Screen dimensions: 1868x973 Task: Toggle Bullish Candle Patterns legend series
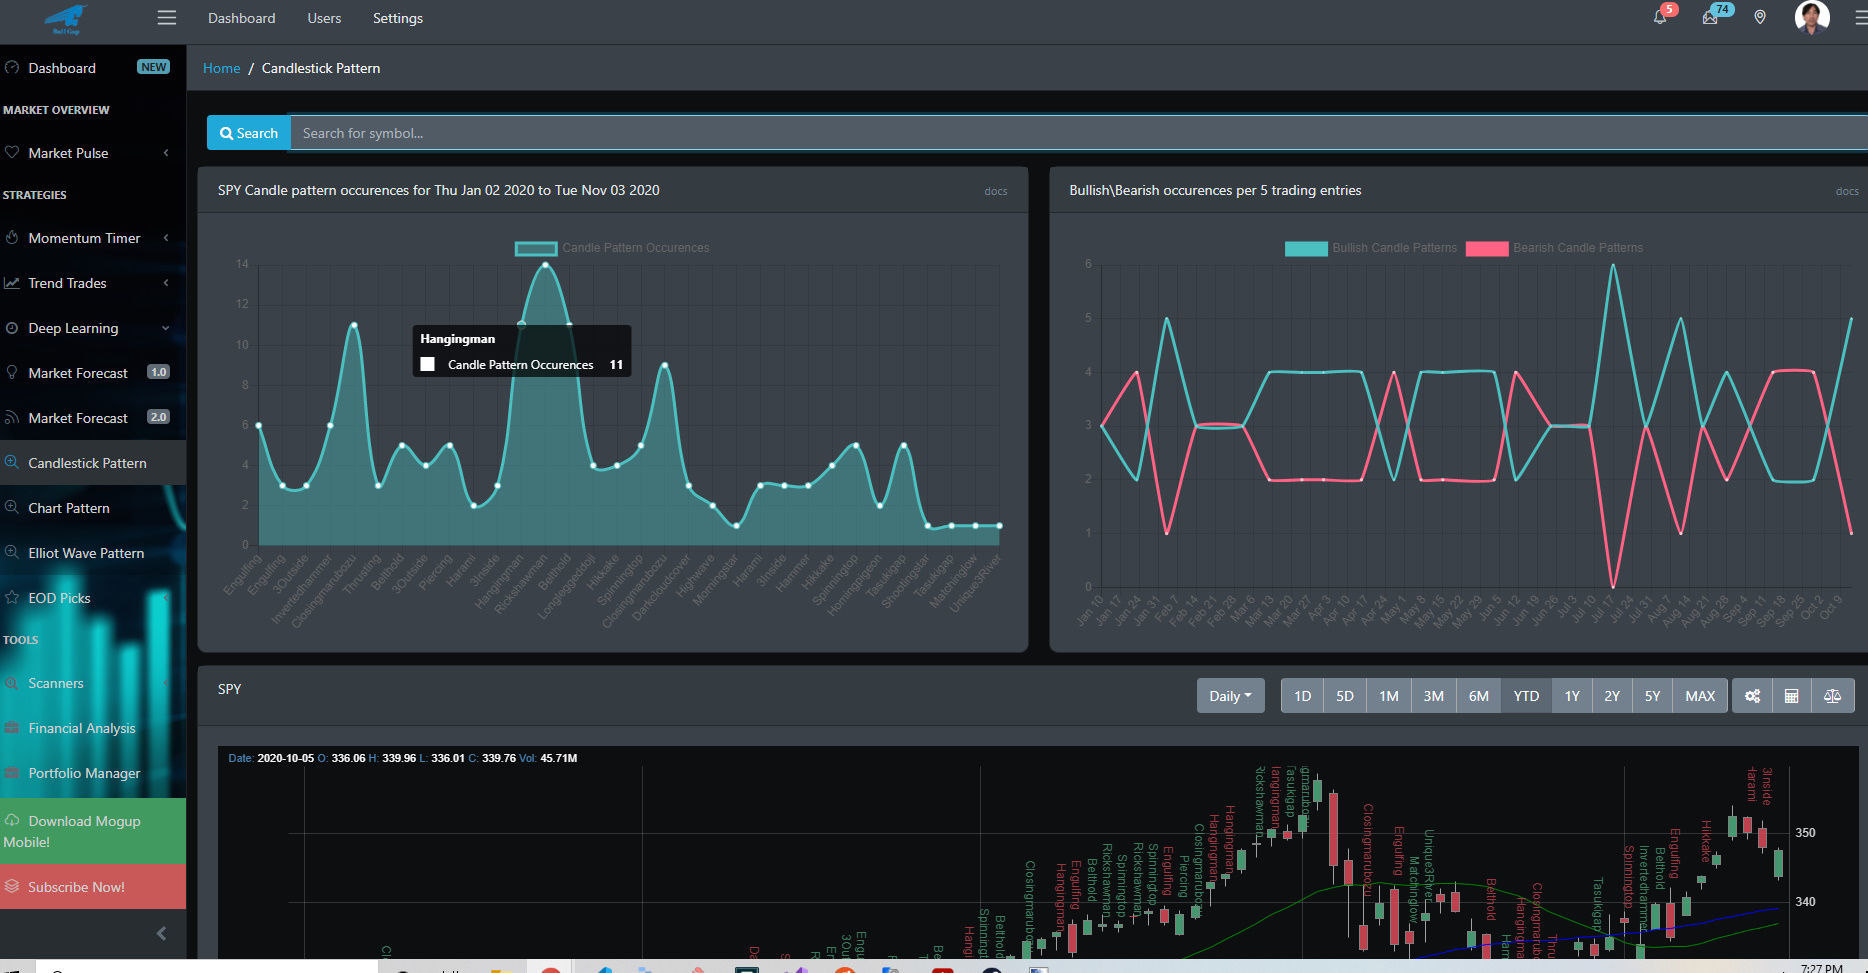(x=1370, y=248)
